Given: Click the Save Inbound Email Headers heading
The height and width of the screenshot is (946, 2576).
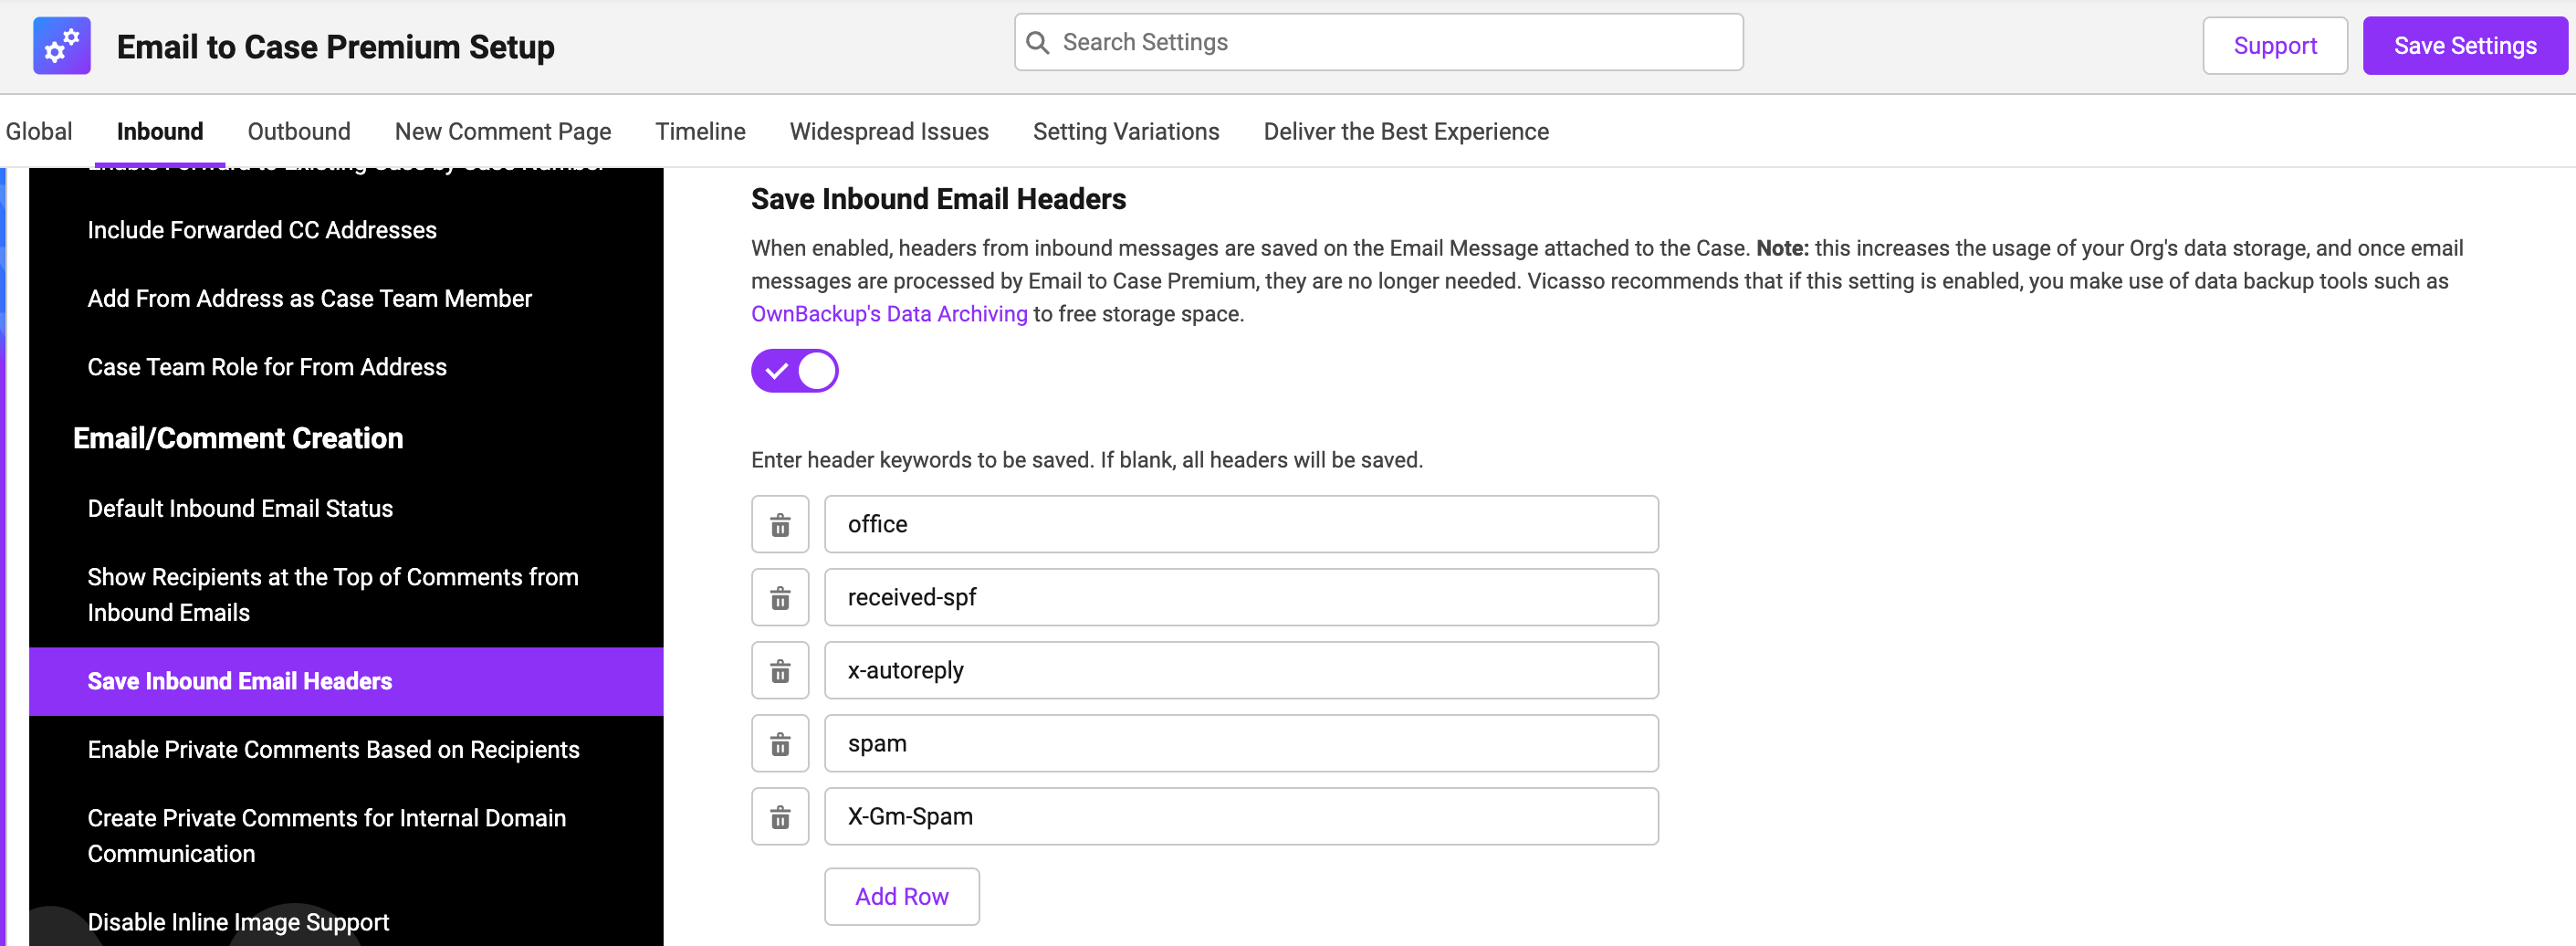Looking at the screenshot, I should [938, 200].
